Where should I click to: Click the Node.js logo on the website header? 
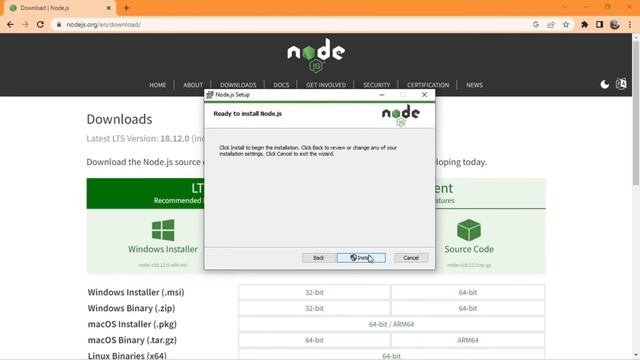coord(316,55)
